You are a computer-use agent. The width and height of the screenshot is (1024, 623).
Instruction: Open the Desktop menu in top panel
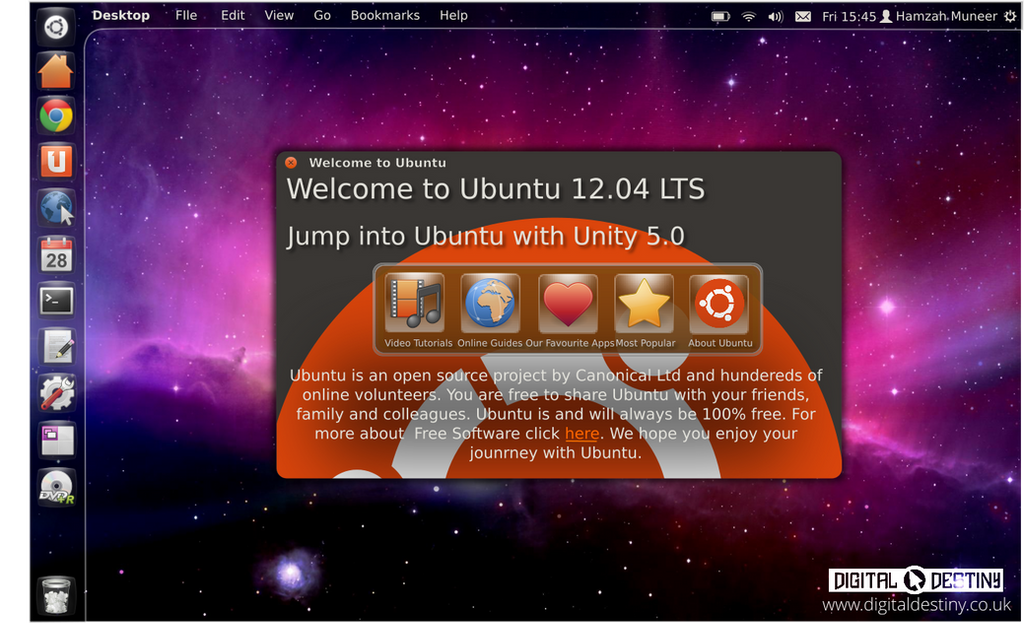[x=121, y=15]
